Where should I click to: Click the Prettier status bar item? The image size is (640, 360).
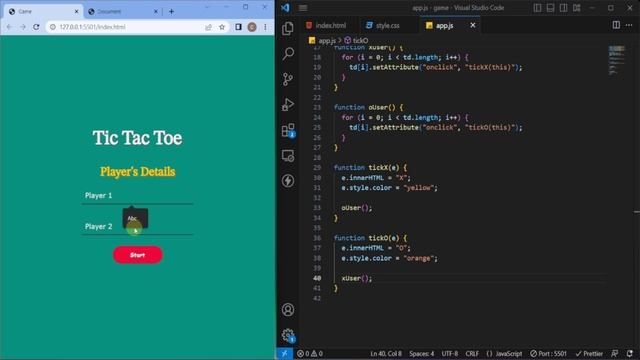pyautogui.click(x=589, y=353)
